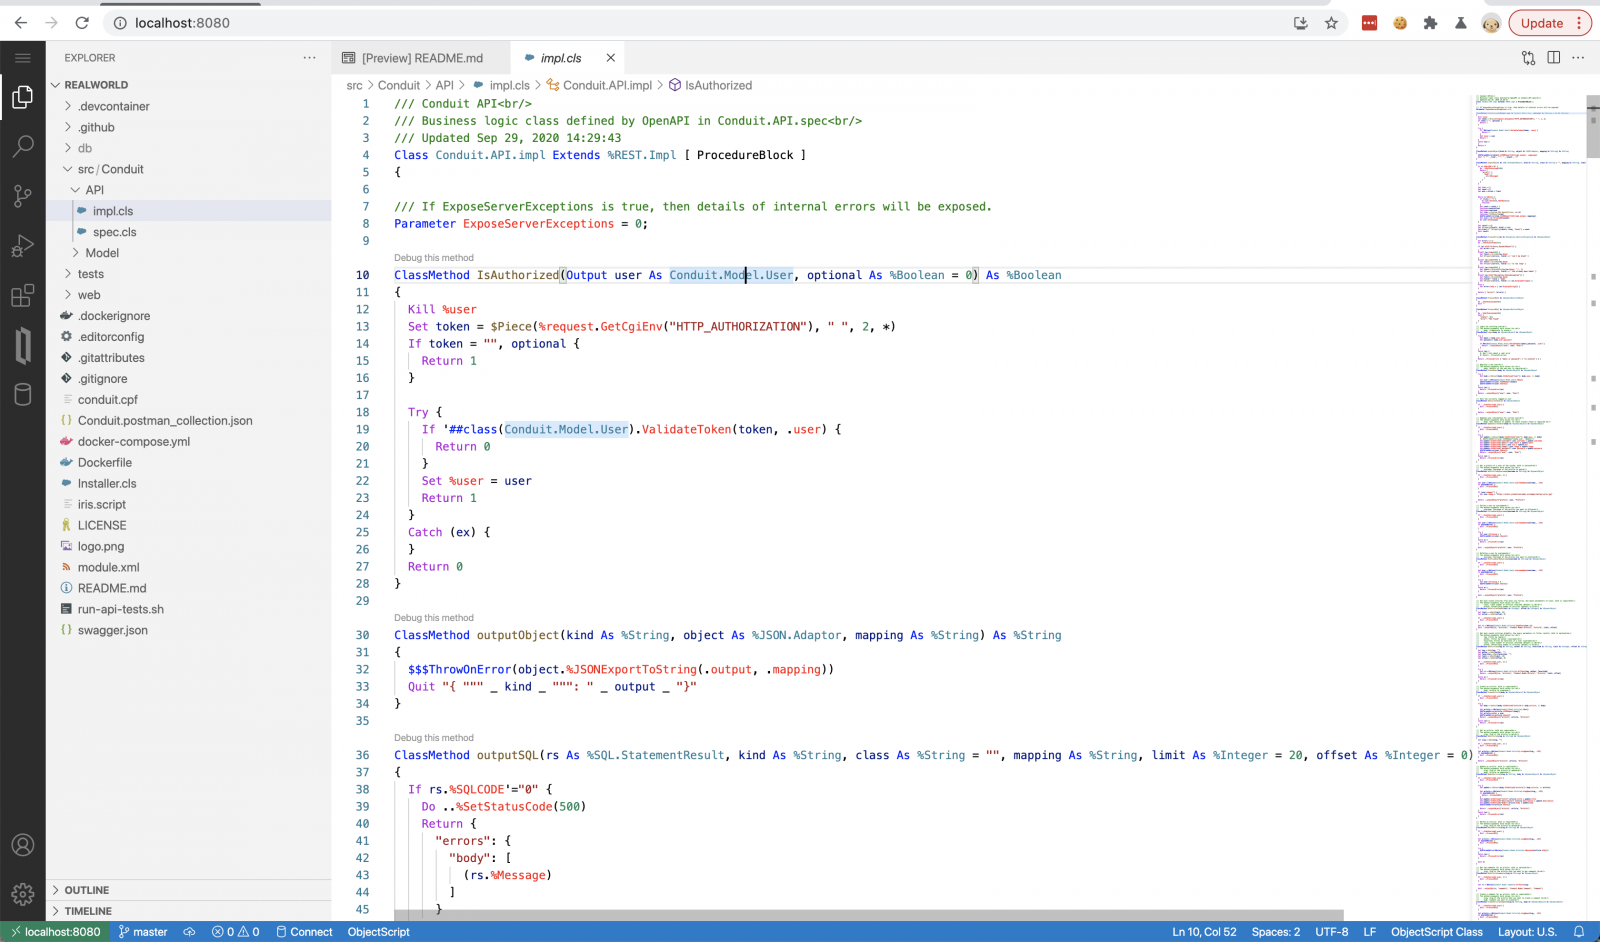The image size is (1600, 942).
Task: Close the impl.cls tab
Action: point(610,58)
